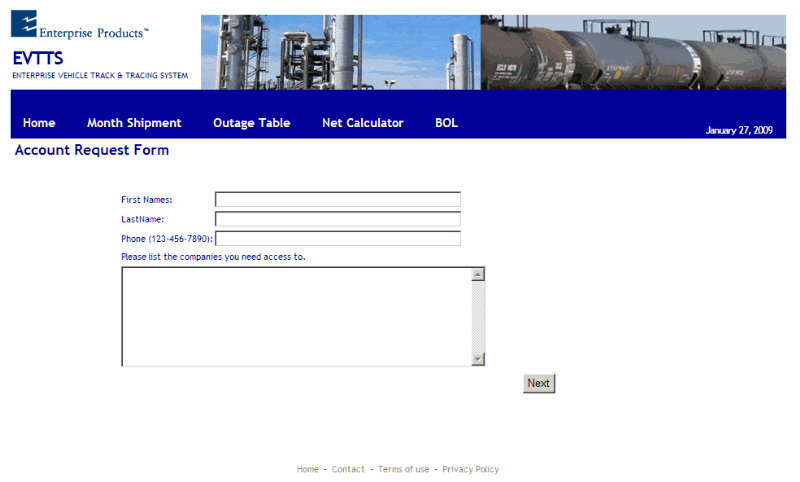Click the Enterprise Products logo icon
The height and width of the screenshot is (482, 800).
pyautogui.click(x=24, y=24)
